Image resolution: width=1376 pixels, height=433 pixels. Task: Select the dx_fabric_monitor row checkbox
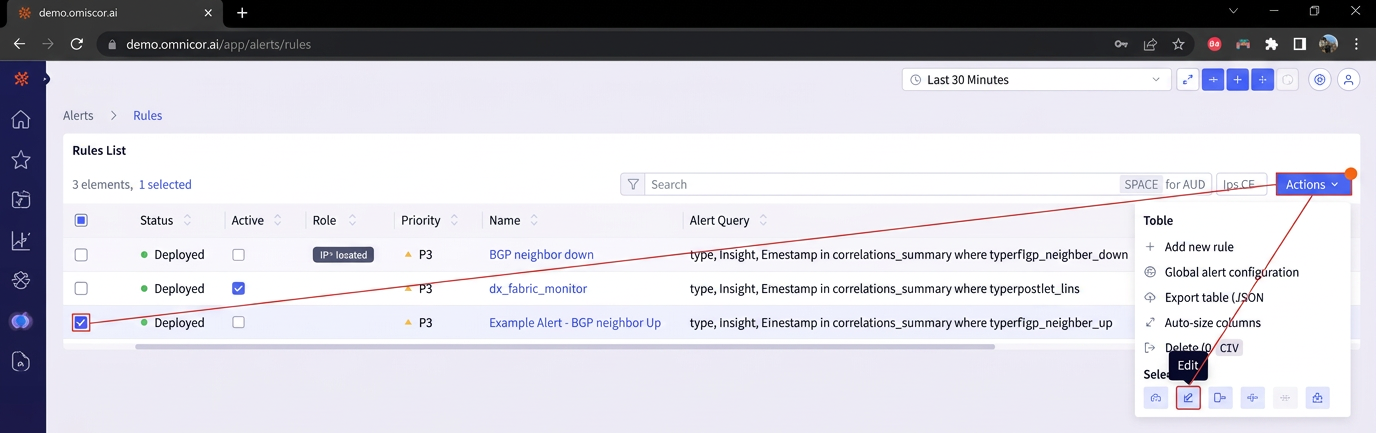point(81,289)
